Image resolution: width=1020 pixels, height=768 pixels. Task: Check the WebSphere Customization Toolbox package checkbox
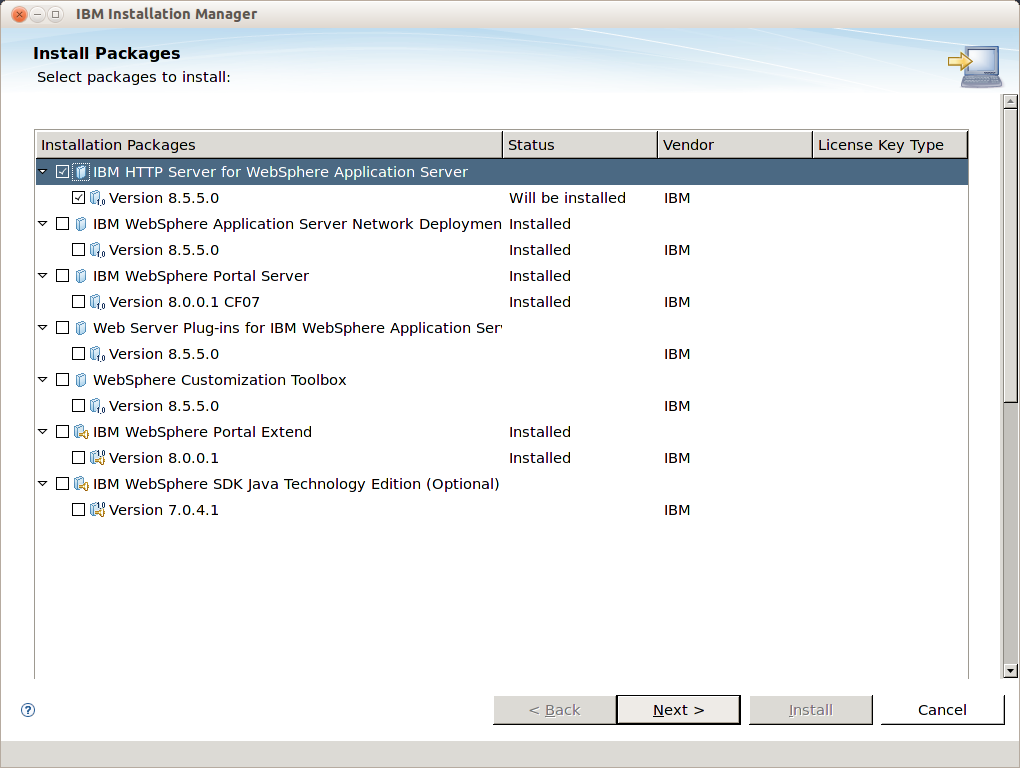[x=62, y=380]
